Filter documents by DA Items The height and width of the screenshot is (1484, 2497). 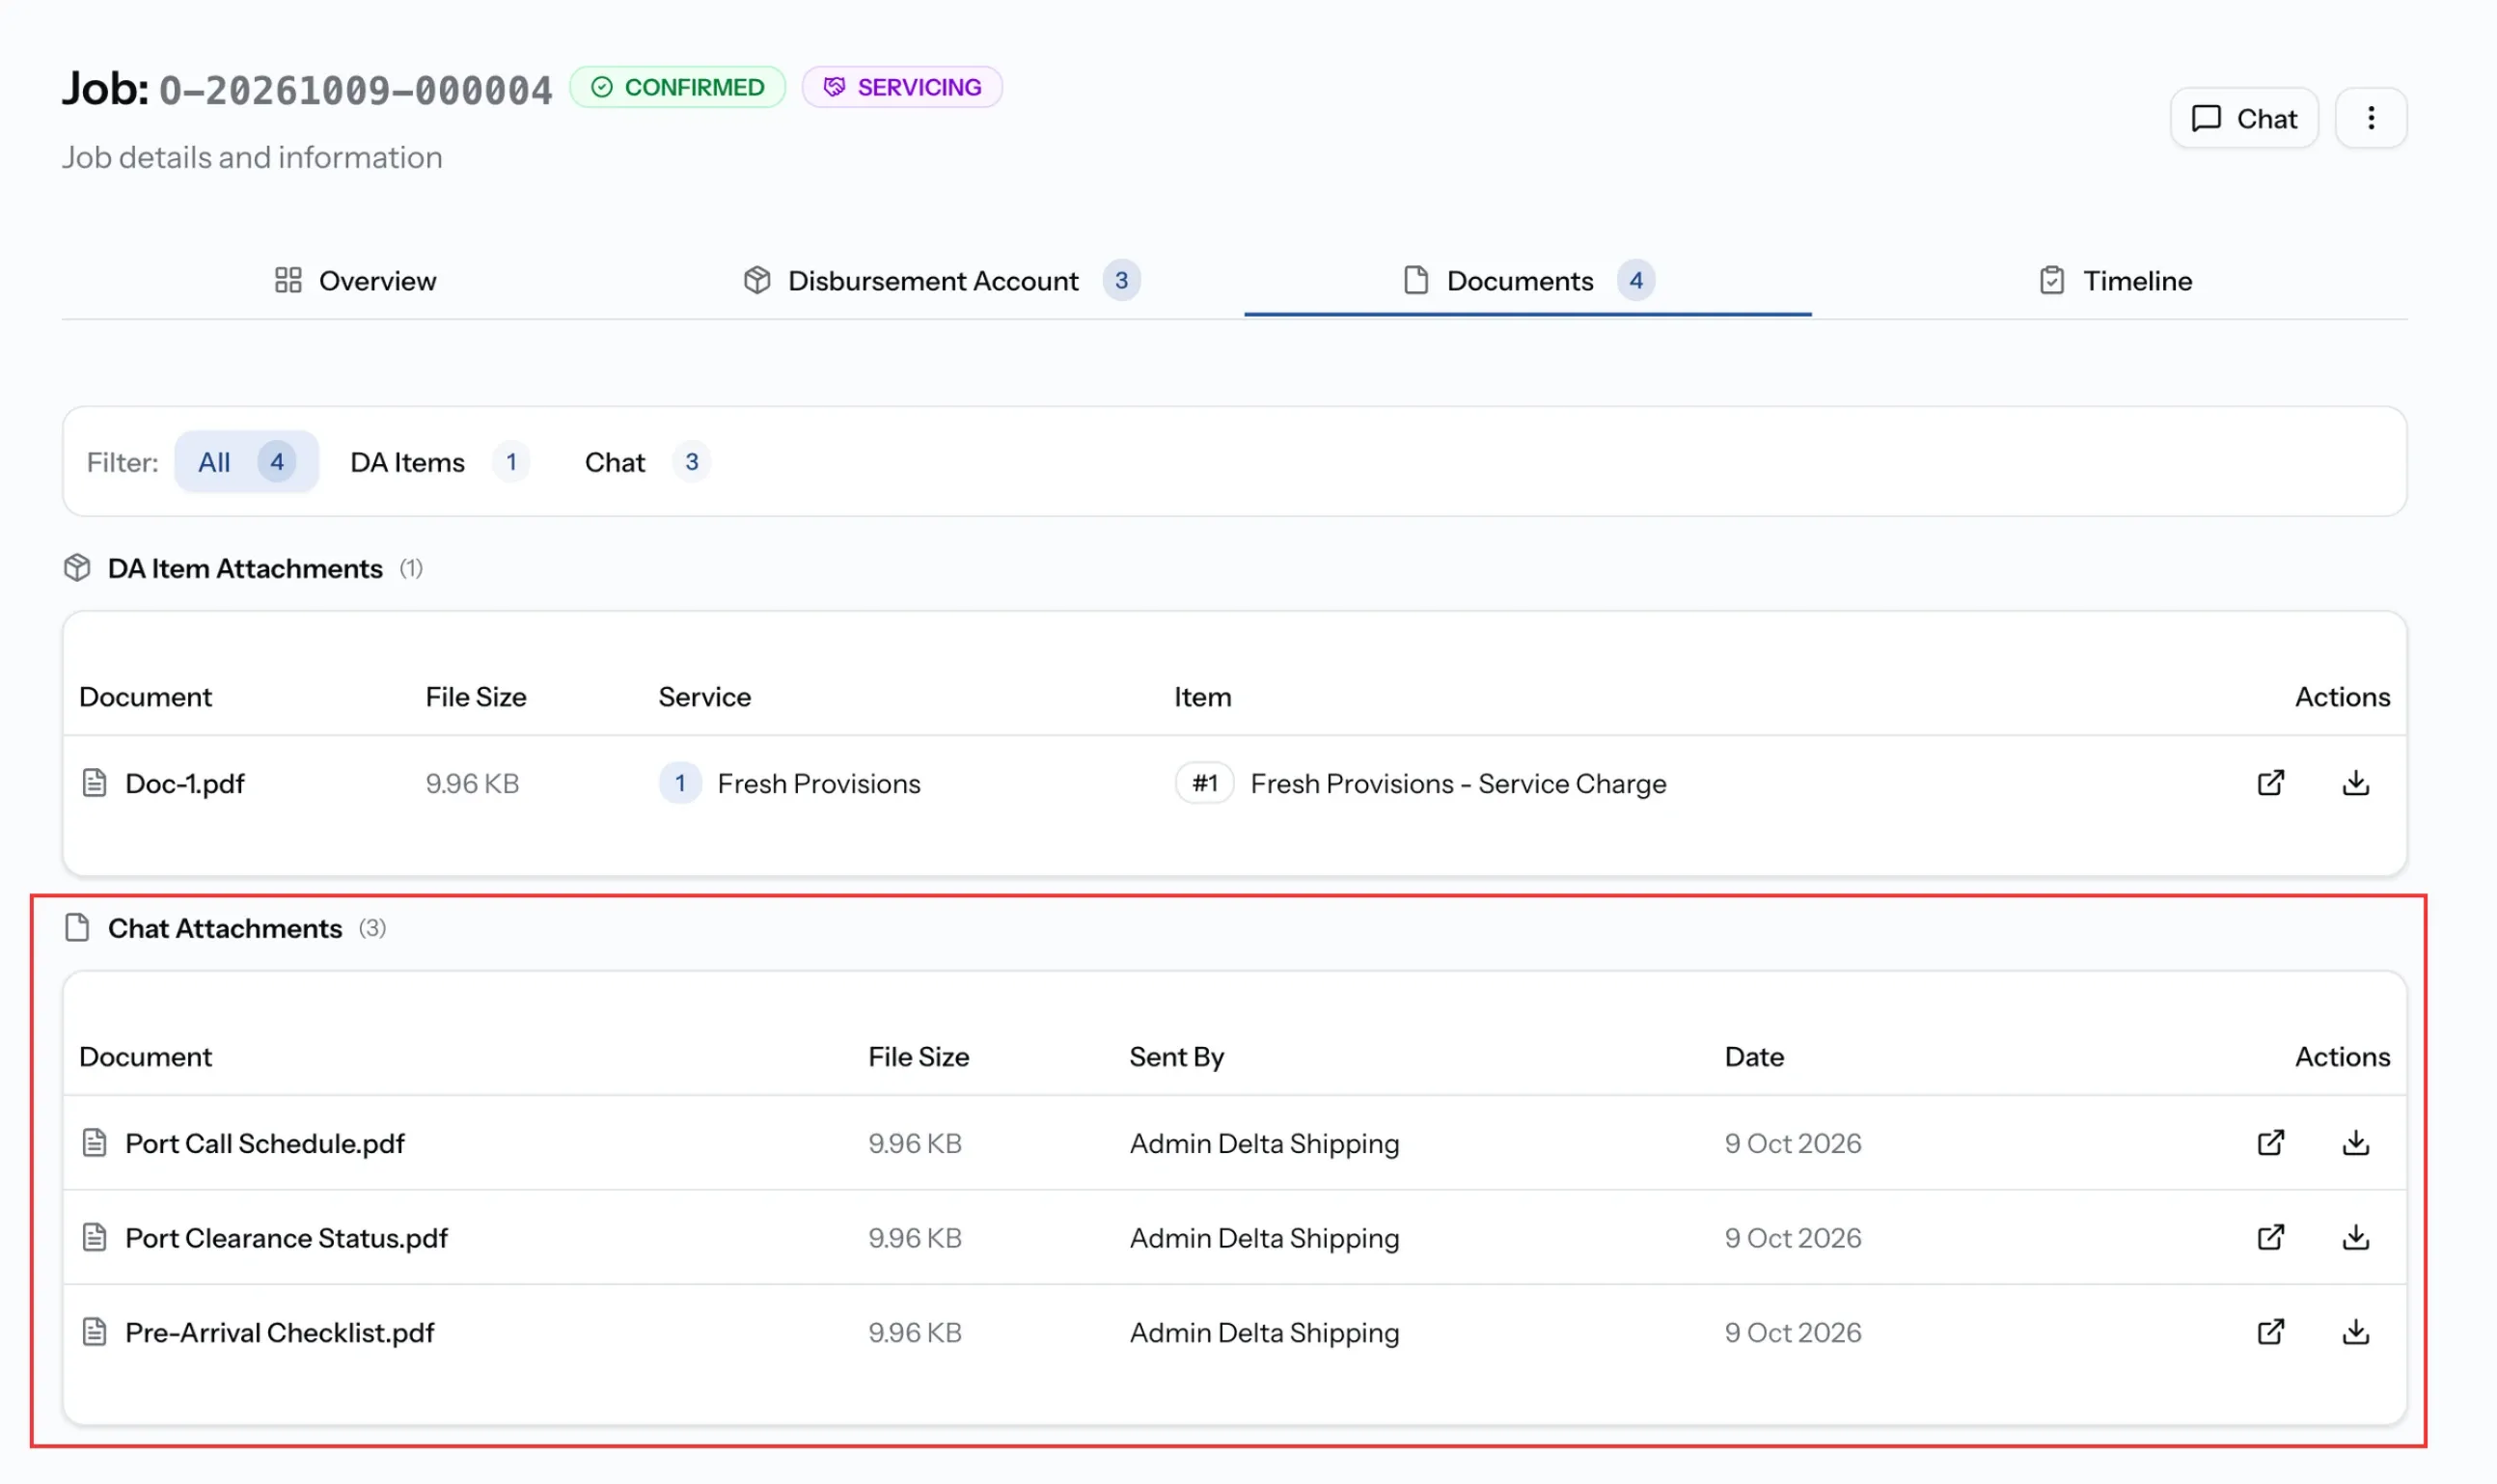coord(439,462)
